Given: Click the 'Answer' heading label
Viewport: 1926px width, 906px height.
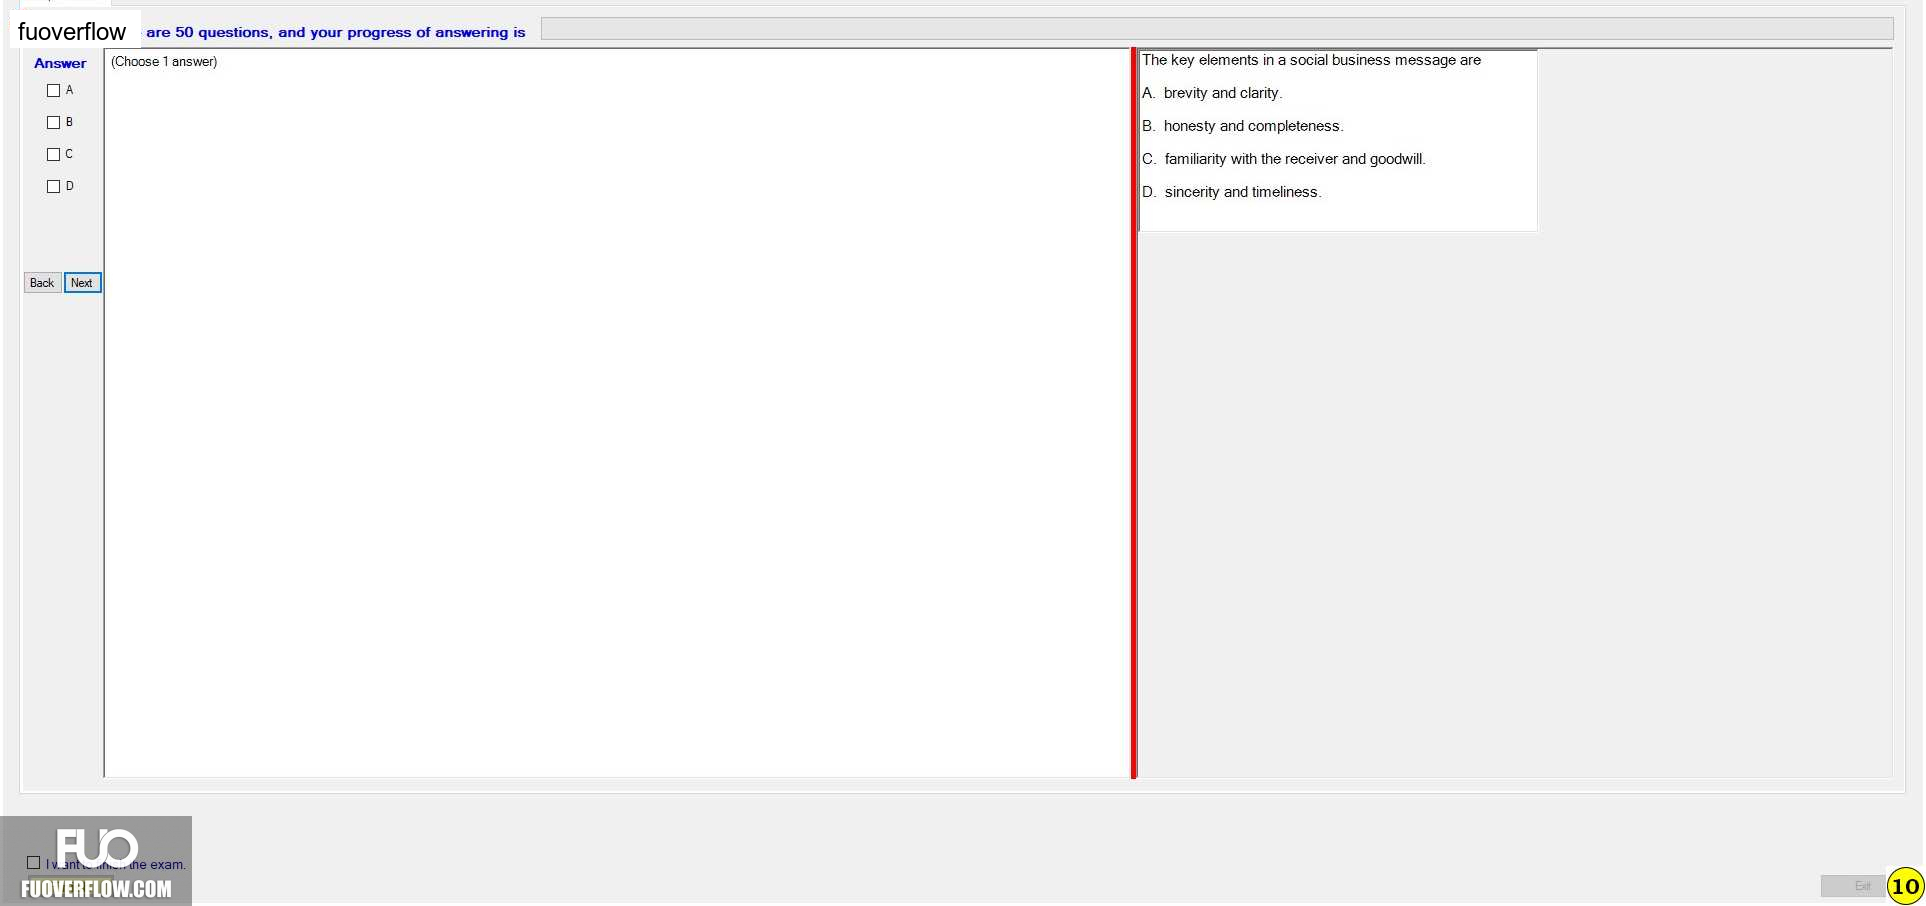Looking at the screenshot, I should [x=60, y=63].
